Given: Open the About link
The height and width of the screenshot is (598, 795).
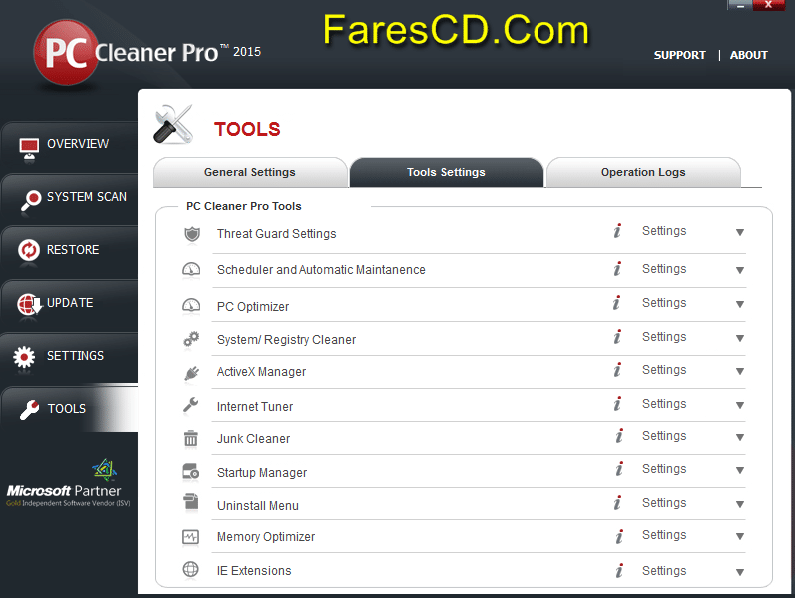Looking at the screenshot, I should pos(748,55).
